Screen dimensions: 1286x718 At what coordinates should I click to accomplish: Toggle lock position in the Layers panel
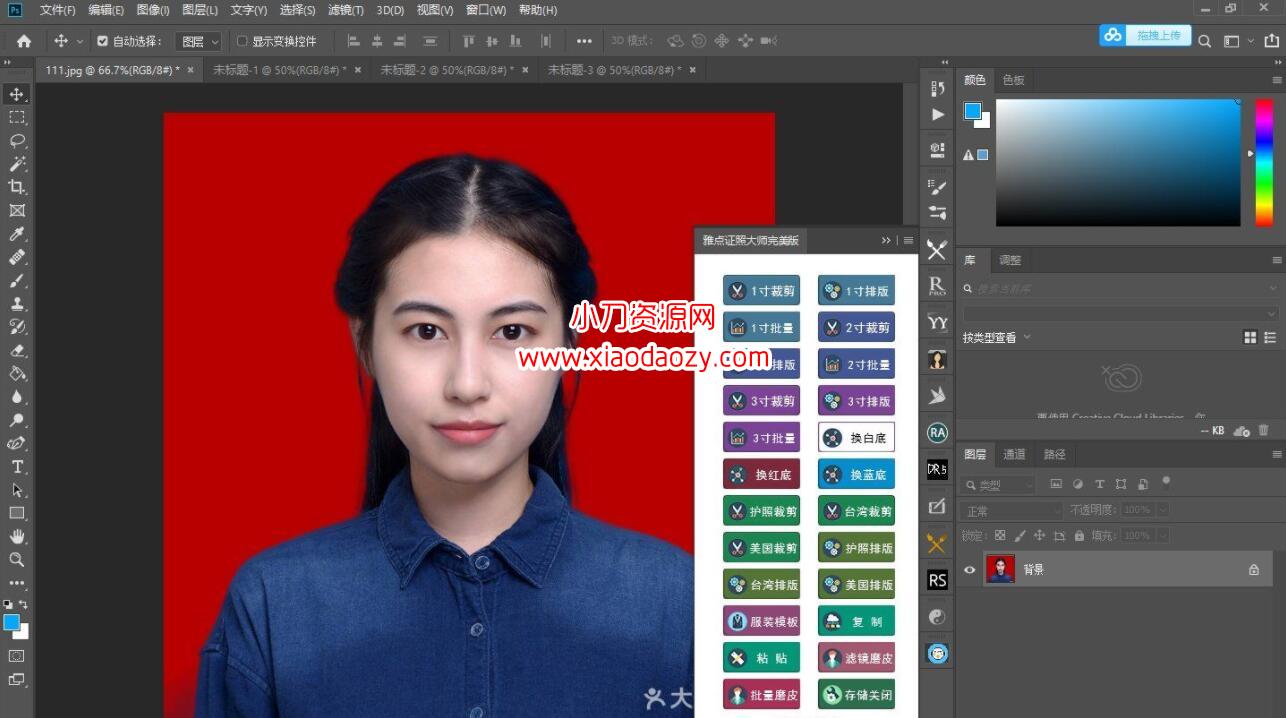tap(1040, 536)
